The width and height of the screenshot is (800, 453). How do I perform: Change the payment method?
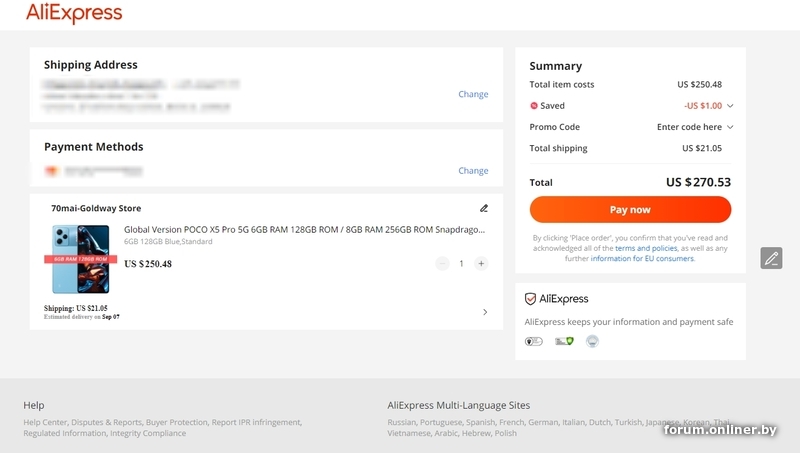point(473,170)
